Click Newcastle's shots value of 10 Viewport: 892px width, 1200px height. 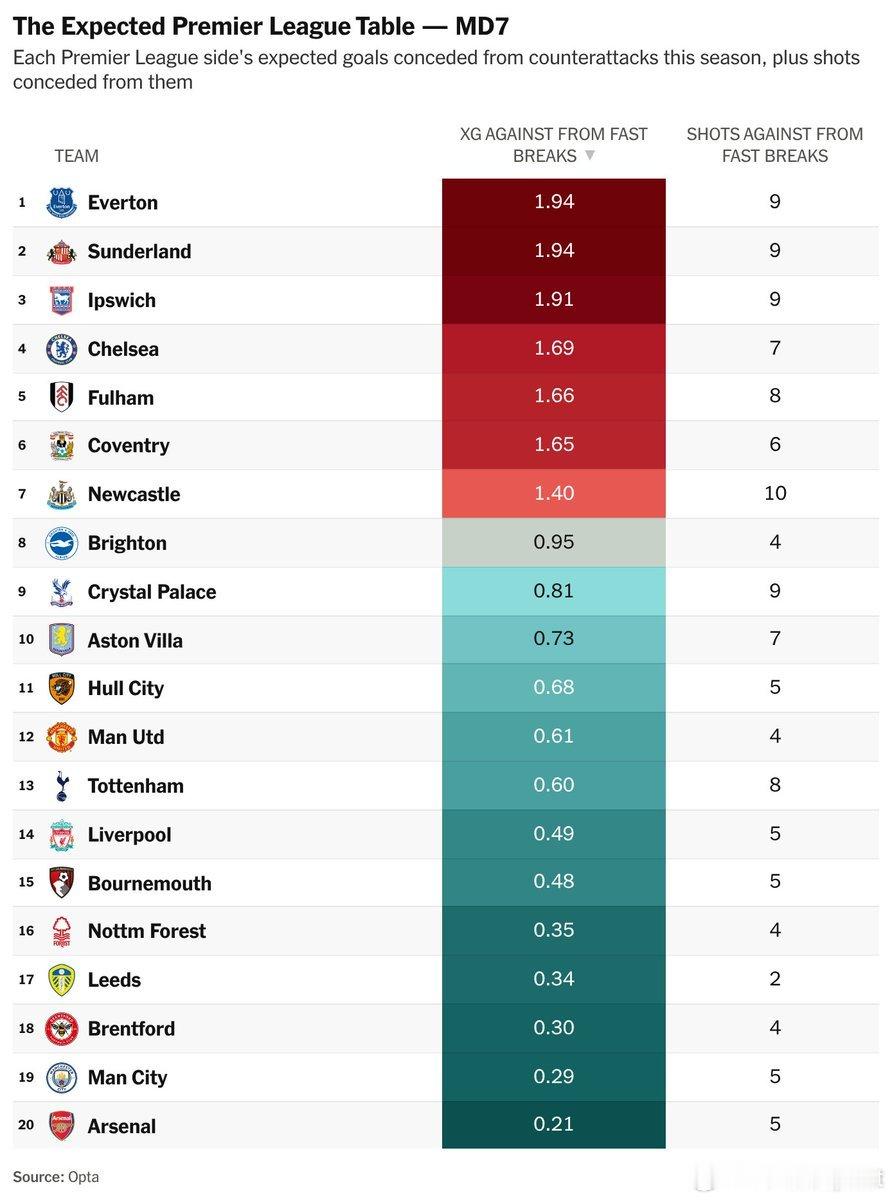(x=775, y=493)
